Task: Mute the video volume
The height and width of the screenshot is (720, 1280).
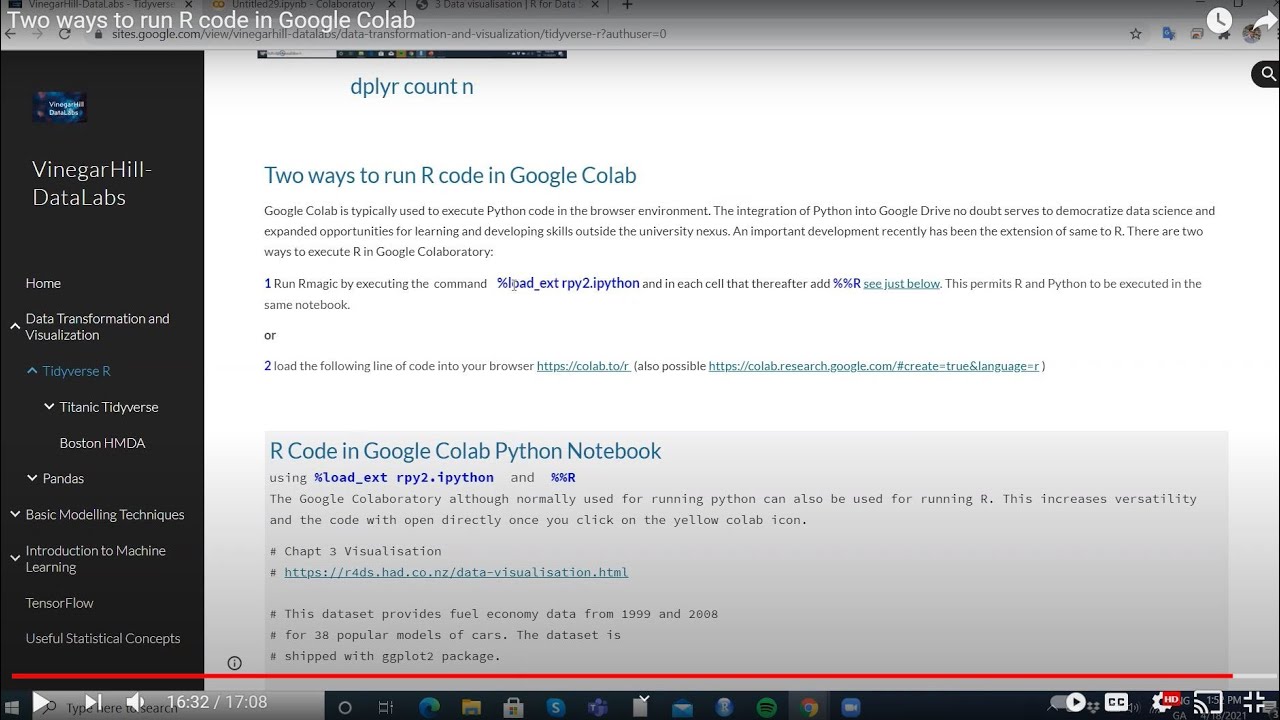Action: 136,703
